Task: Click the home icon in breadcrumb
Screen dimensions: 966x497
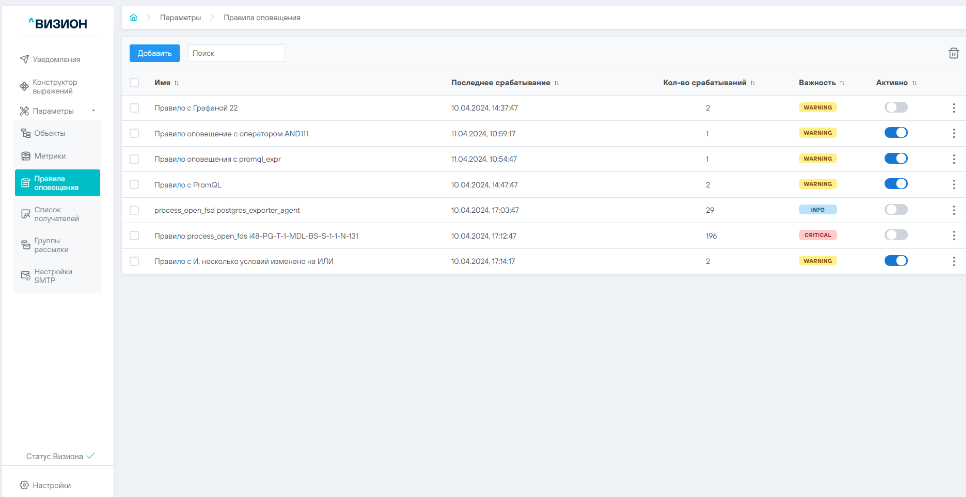Action: (x=134, y=18)
